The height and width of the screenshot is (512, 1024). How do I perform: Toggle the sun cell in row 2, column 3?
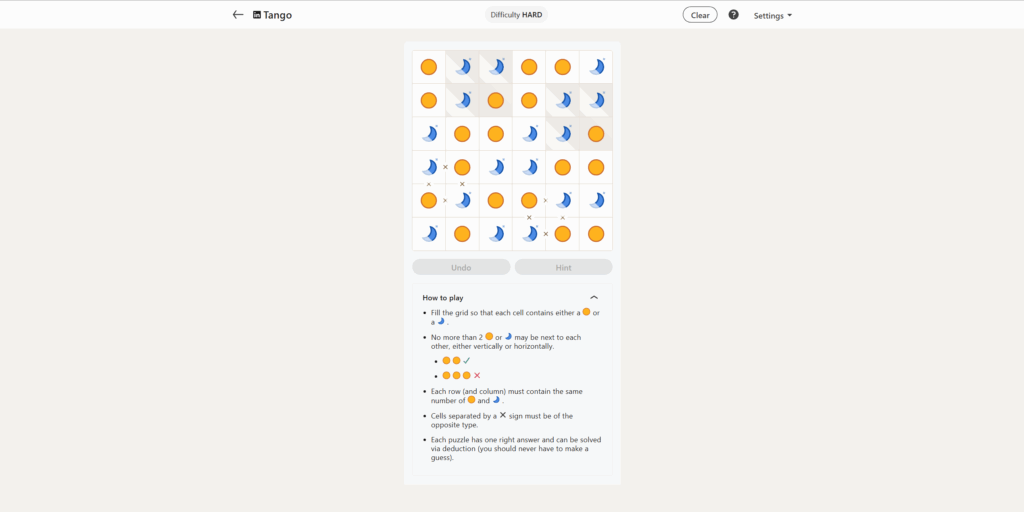[x=496, y=100]
